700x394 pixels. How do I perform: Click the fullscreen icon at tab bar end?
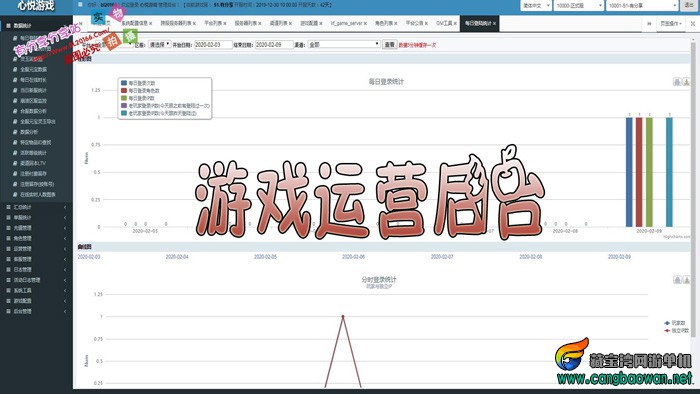[x=693, y=23]
